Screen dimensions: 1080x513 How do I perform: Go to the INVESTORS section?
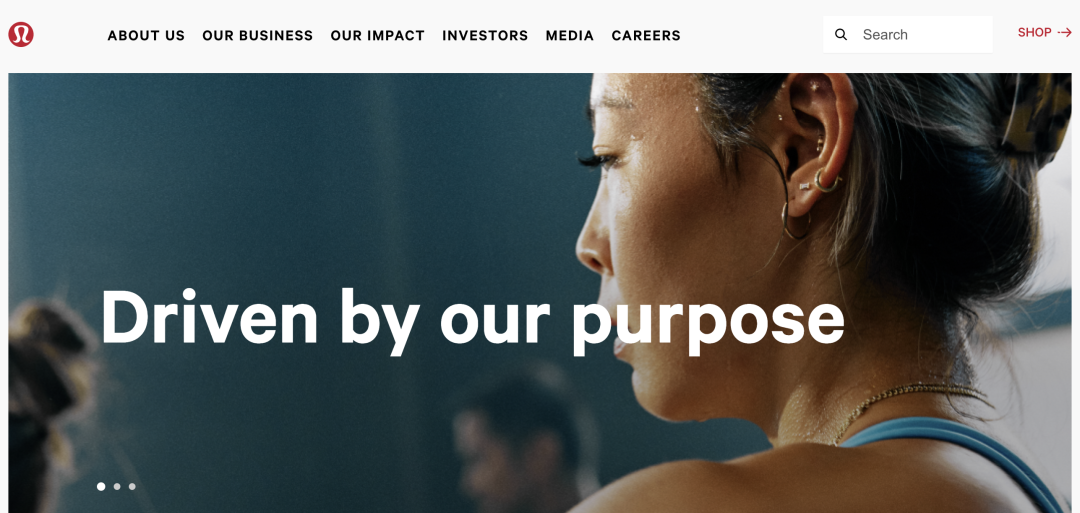click(485, 35)
